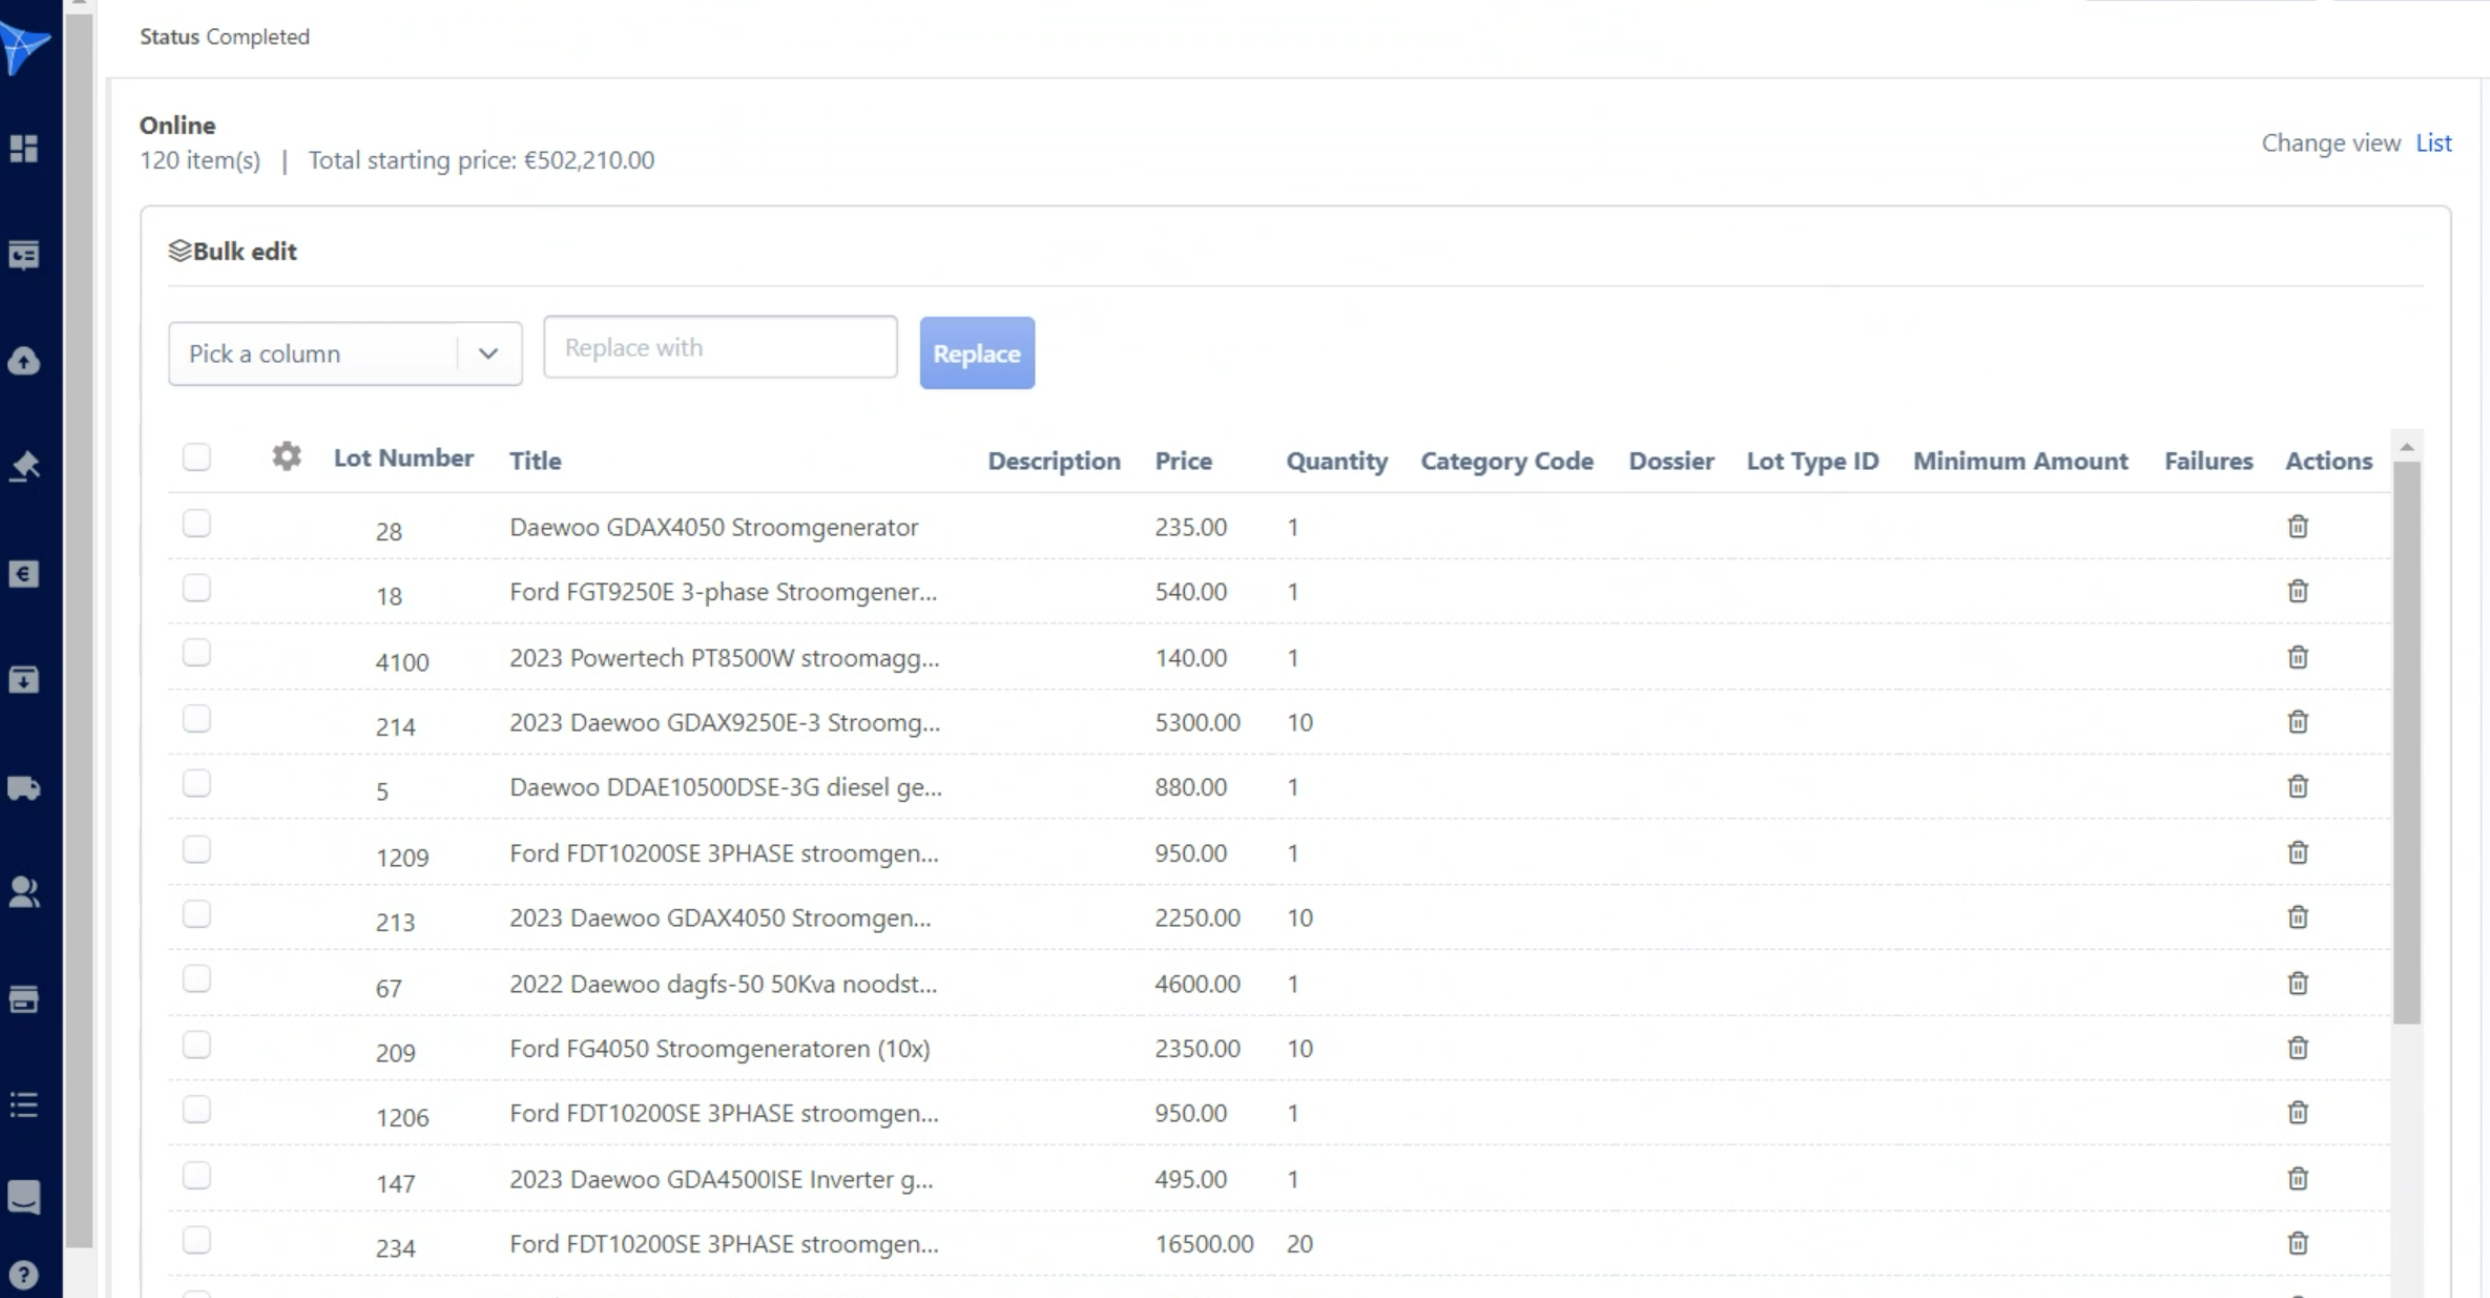Select checkbox for lot 214 row
Viewport: 2490px width, 1298px height.
point(197,719)
